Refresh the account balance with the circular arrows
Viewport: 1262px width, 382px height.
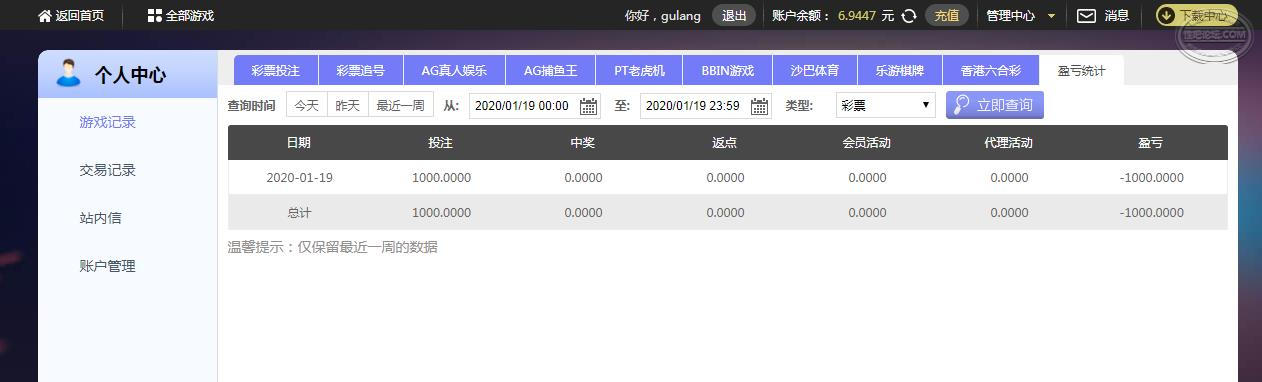pyautogui.click(x=909, y=16)
